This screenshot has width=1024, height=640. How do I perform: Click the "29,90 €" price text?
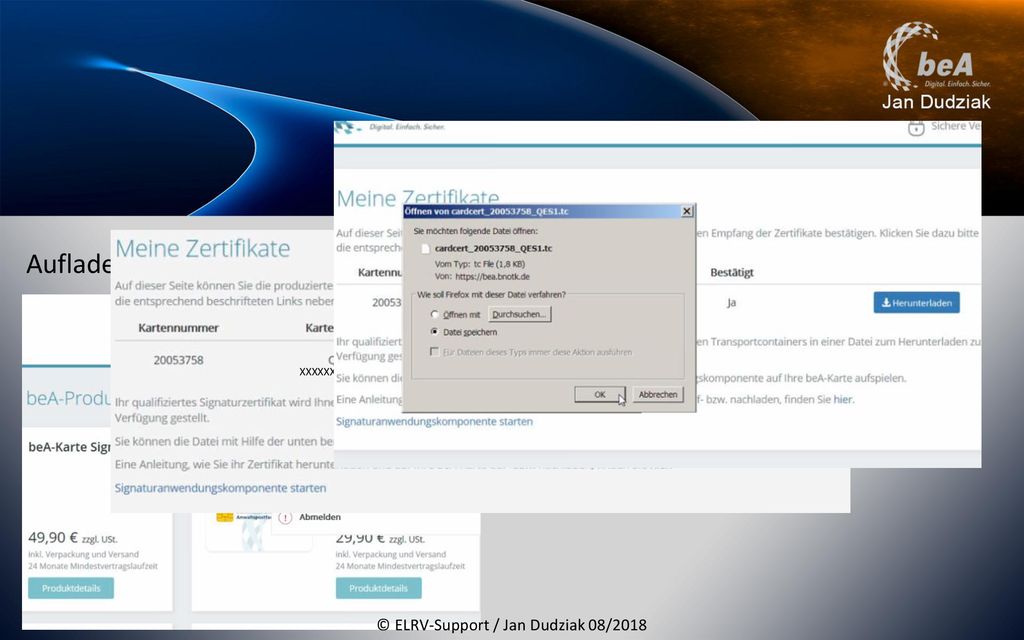(360, 539)
